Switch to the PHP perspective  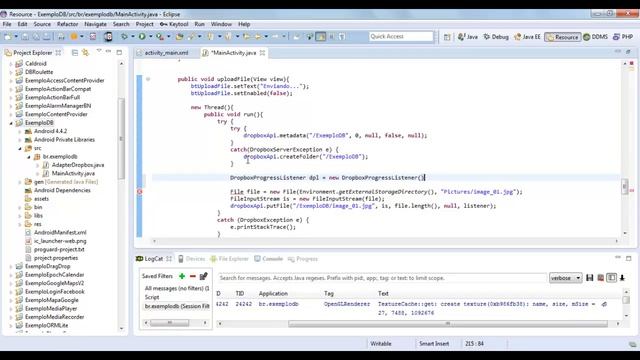623,37
